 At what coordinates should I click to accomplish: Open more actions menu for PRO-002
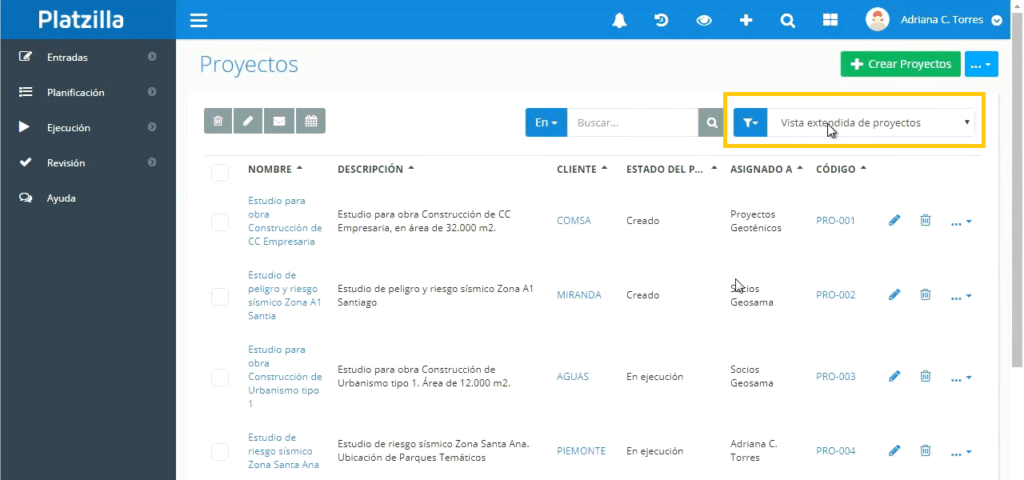tap(961, 296)
